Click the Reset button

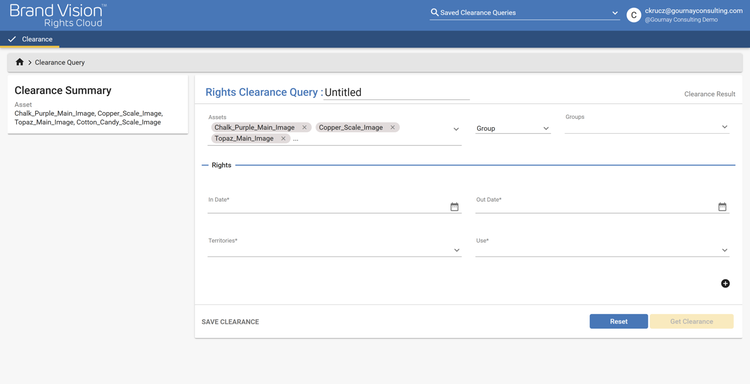(x=618, y=321)
